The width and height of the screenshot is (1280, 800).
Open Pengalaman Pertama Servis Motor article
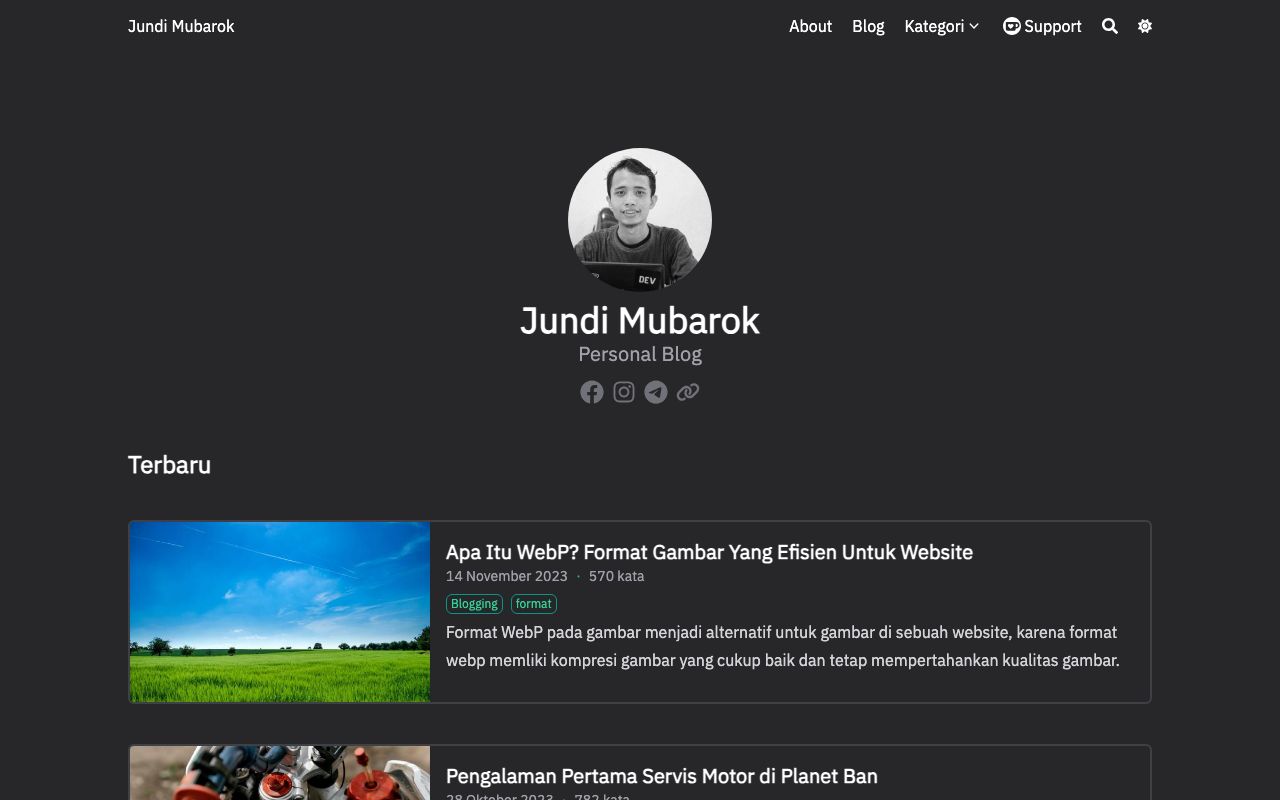tap(661, 776)
